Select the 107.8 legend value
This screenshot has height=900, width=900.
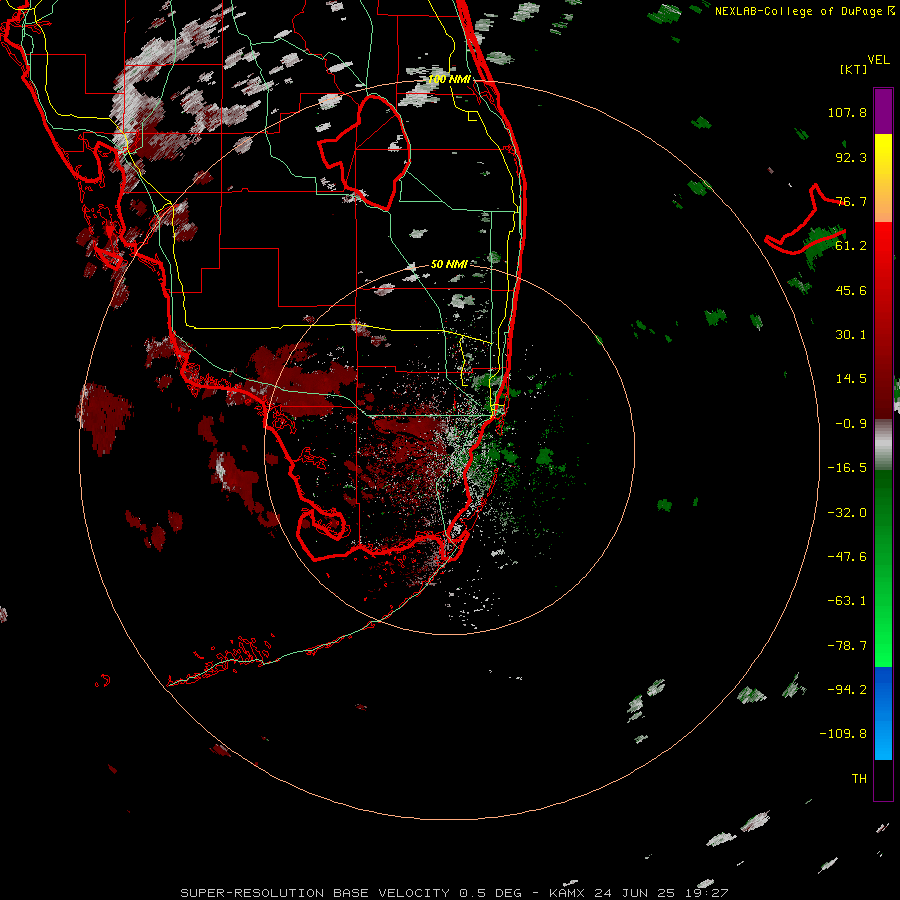click(x=847, y=112)
